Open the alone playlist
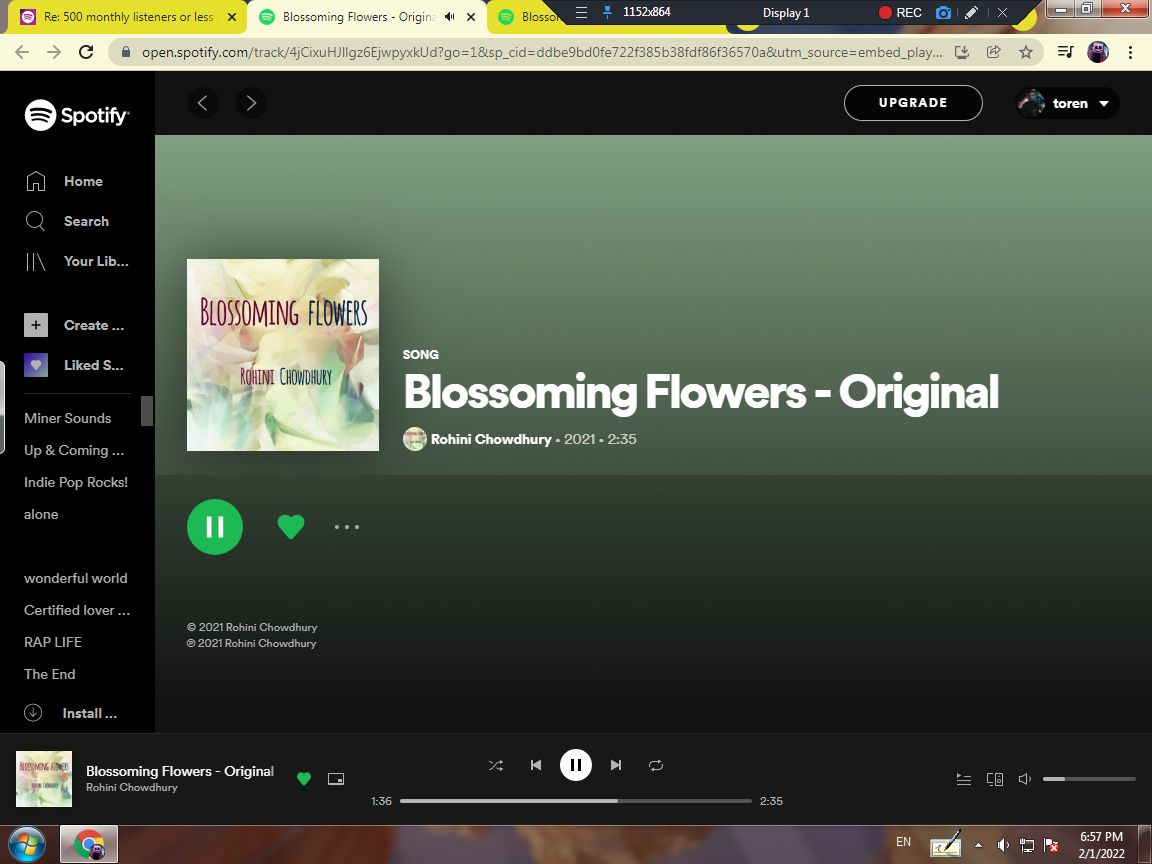 [41, 514]
